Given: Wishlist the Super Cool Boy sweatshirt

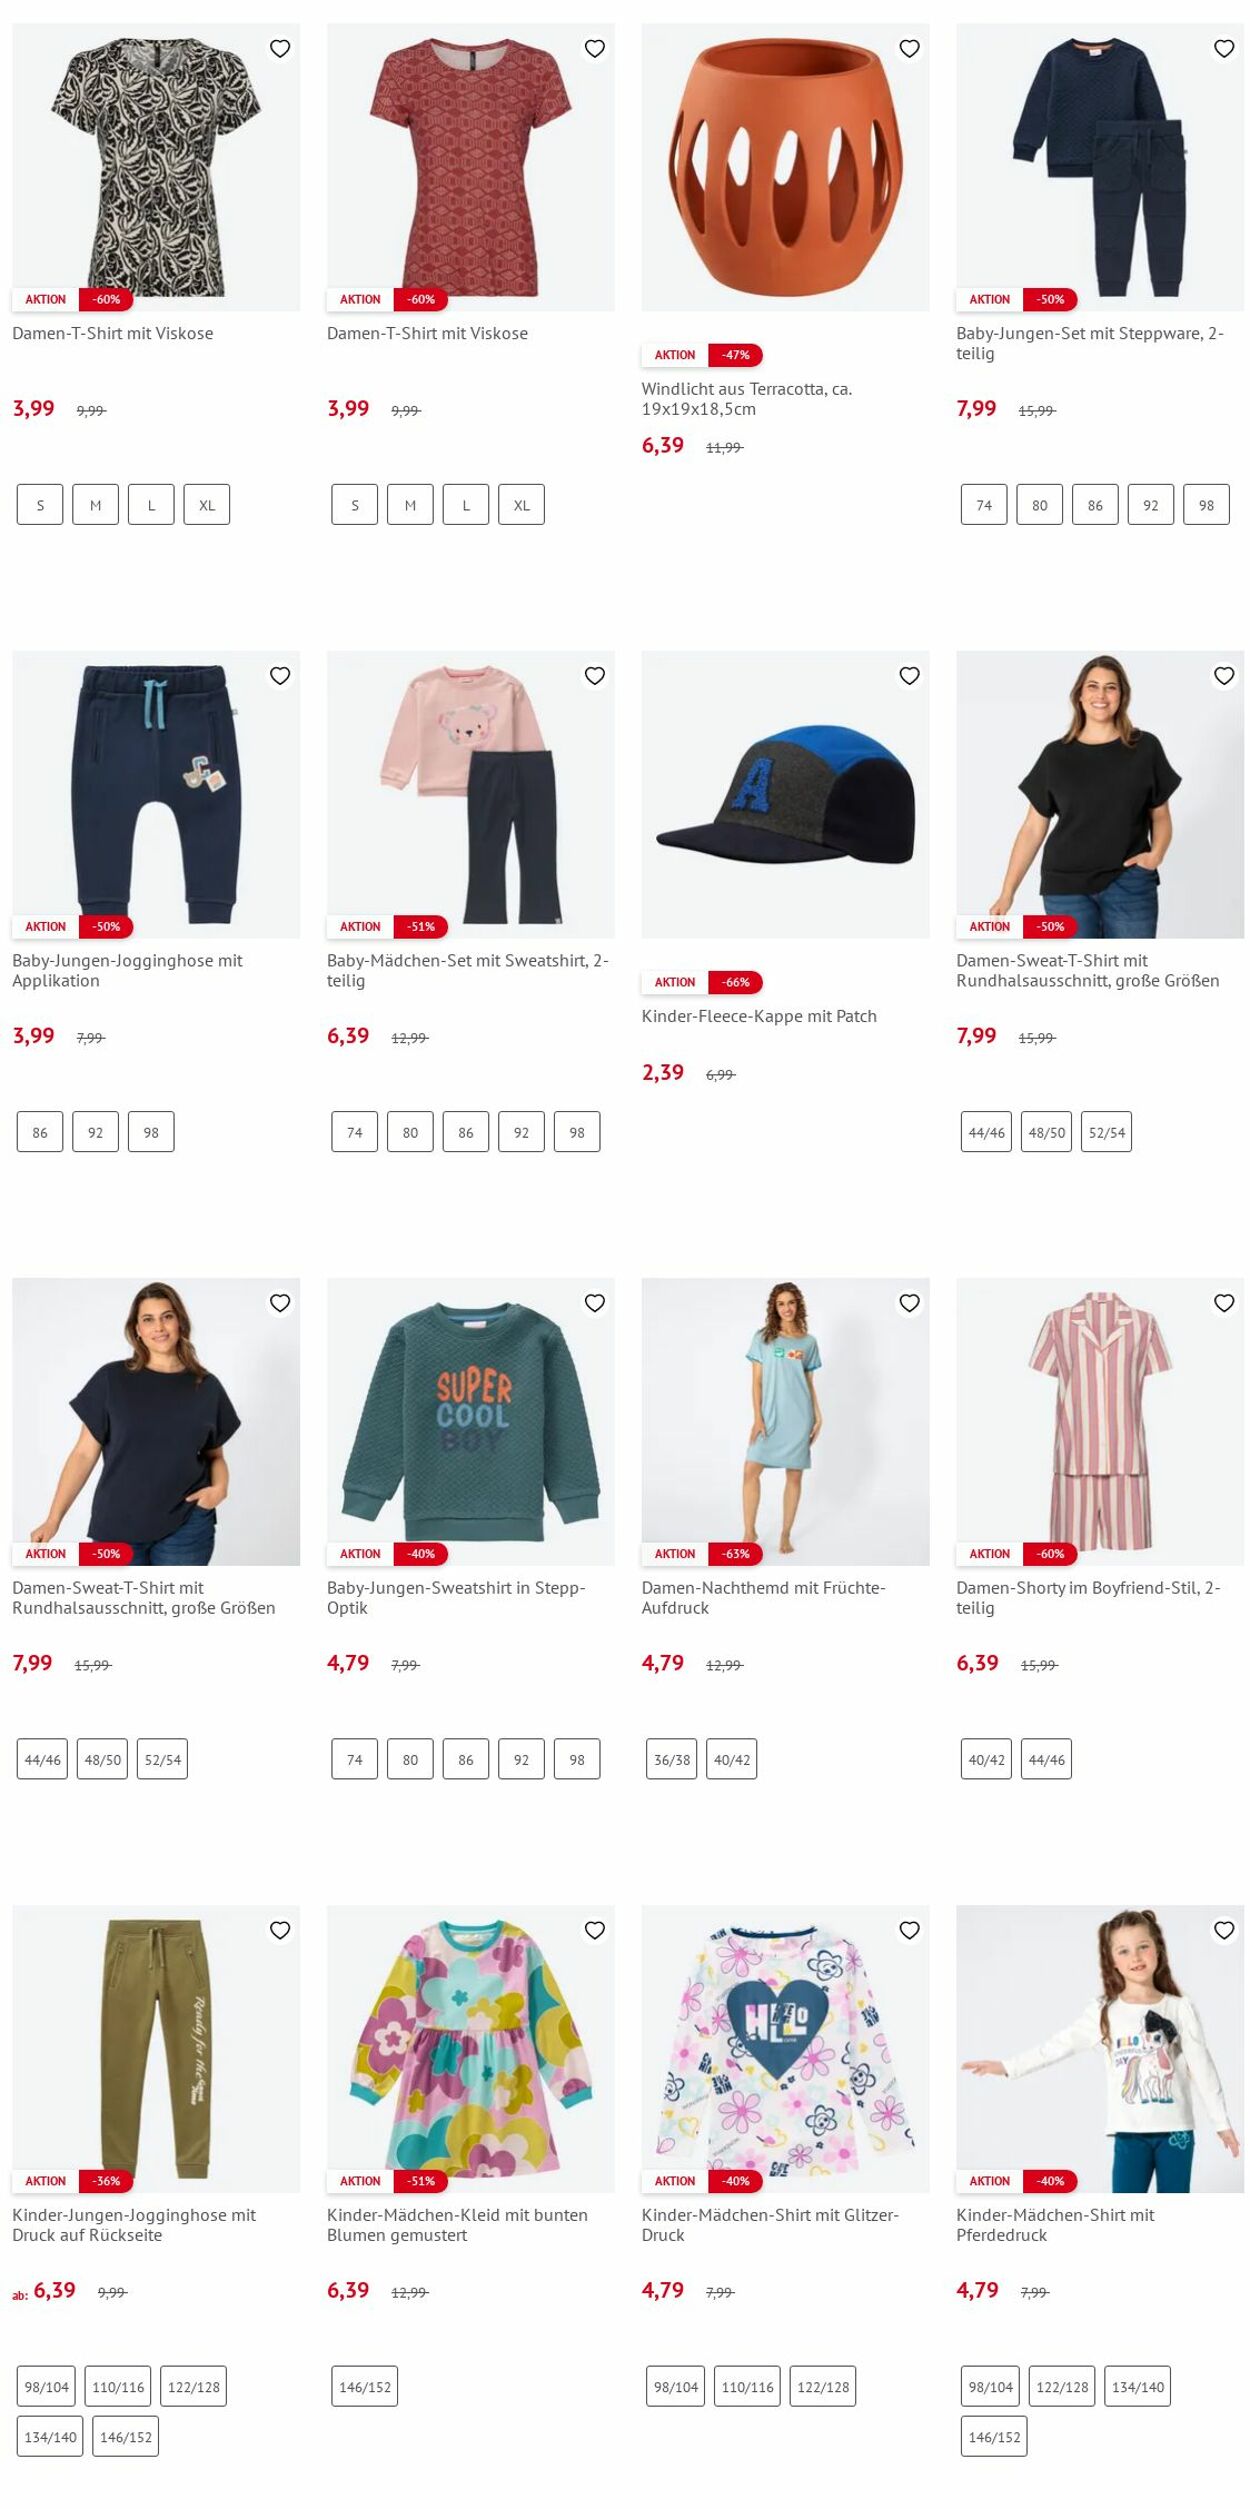Looking at the screenshot, I should (595, 1303).
